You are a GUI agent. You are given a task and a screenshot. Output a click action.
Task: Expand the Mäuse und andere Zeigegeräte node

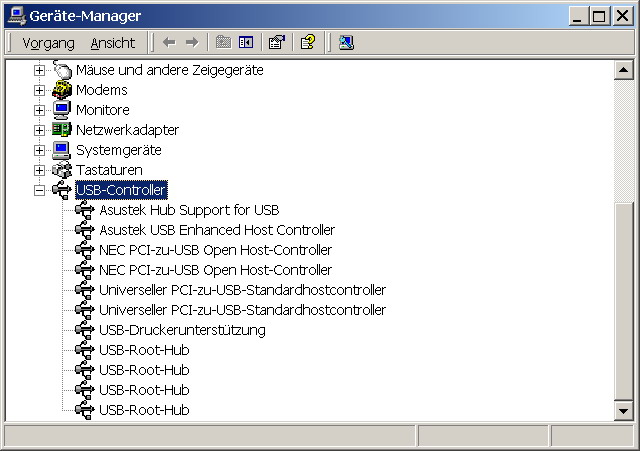tap(39, 70)
